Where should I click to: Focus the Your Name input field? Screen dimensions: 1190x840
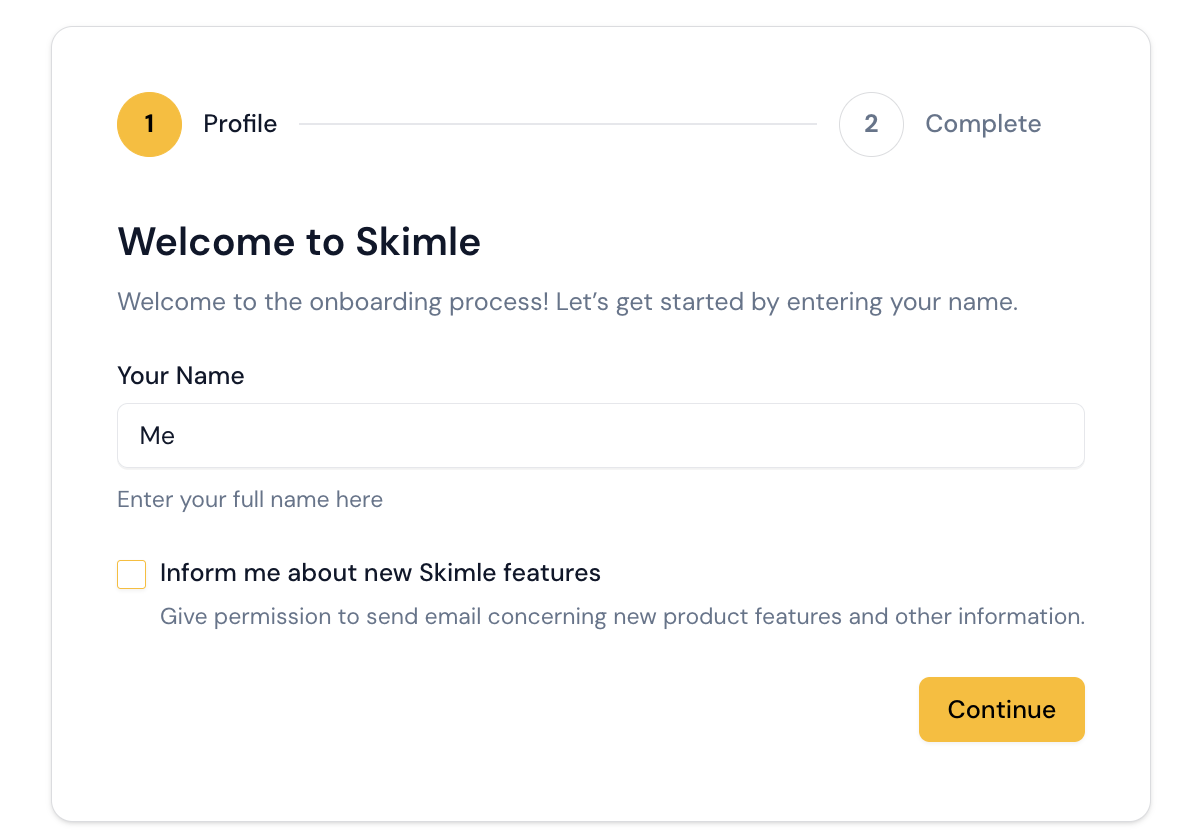click(x=600, y=436)
